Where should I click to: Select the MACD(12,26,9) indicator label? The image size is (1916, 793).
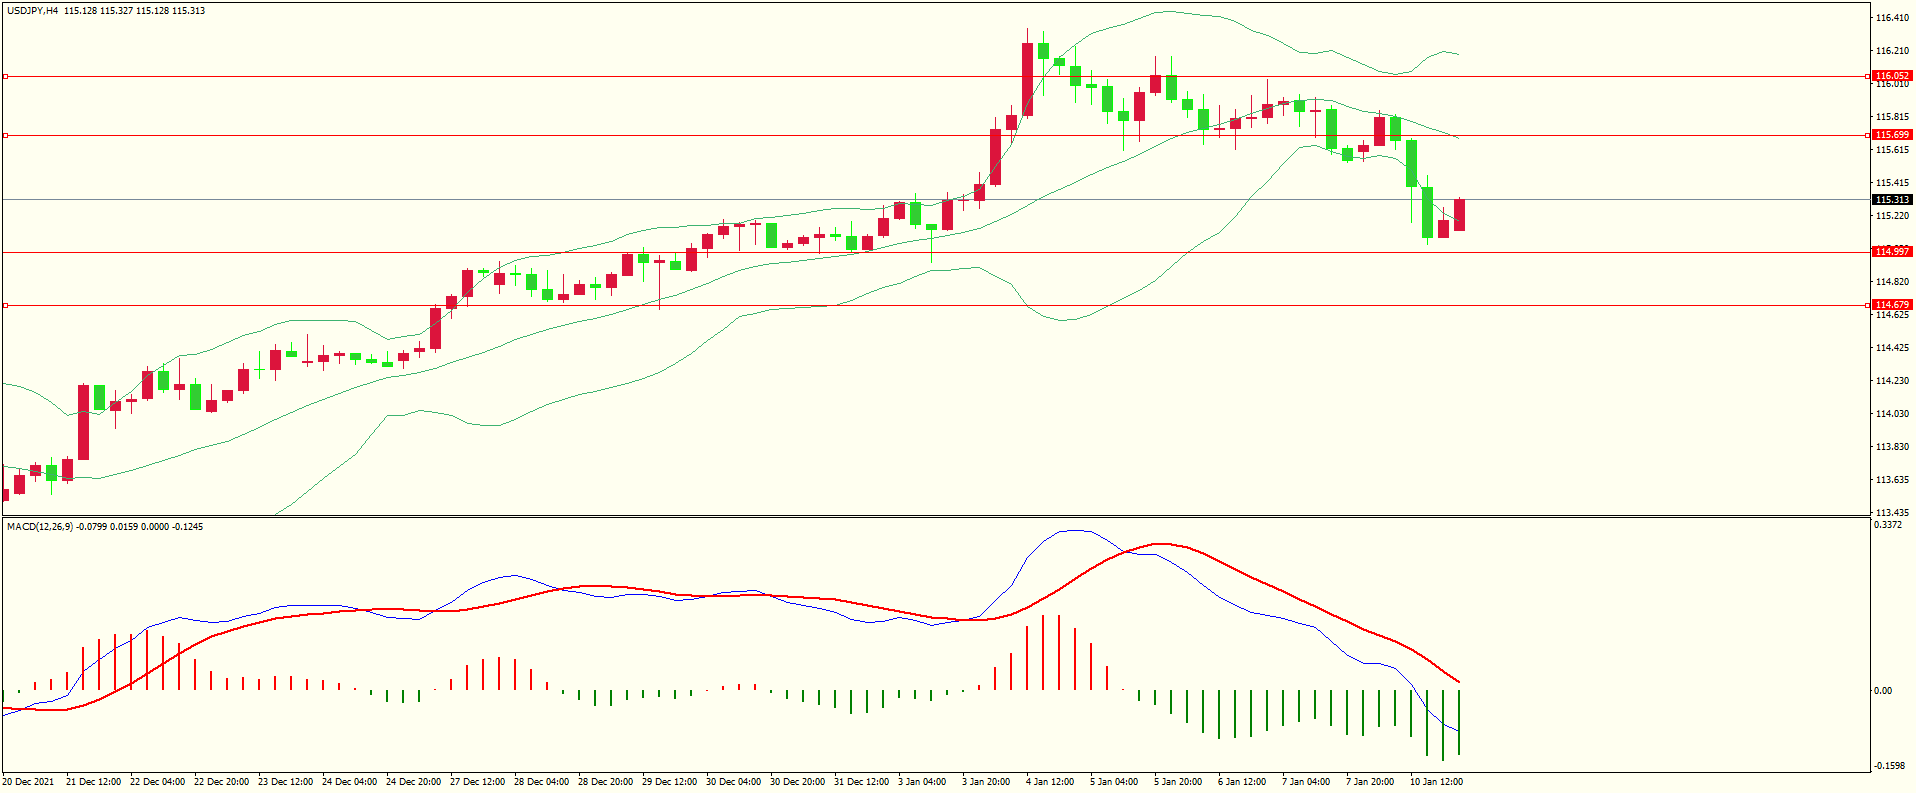point(39,527)
